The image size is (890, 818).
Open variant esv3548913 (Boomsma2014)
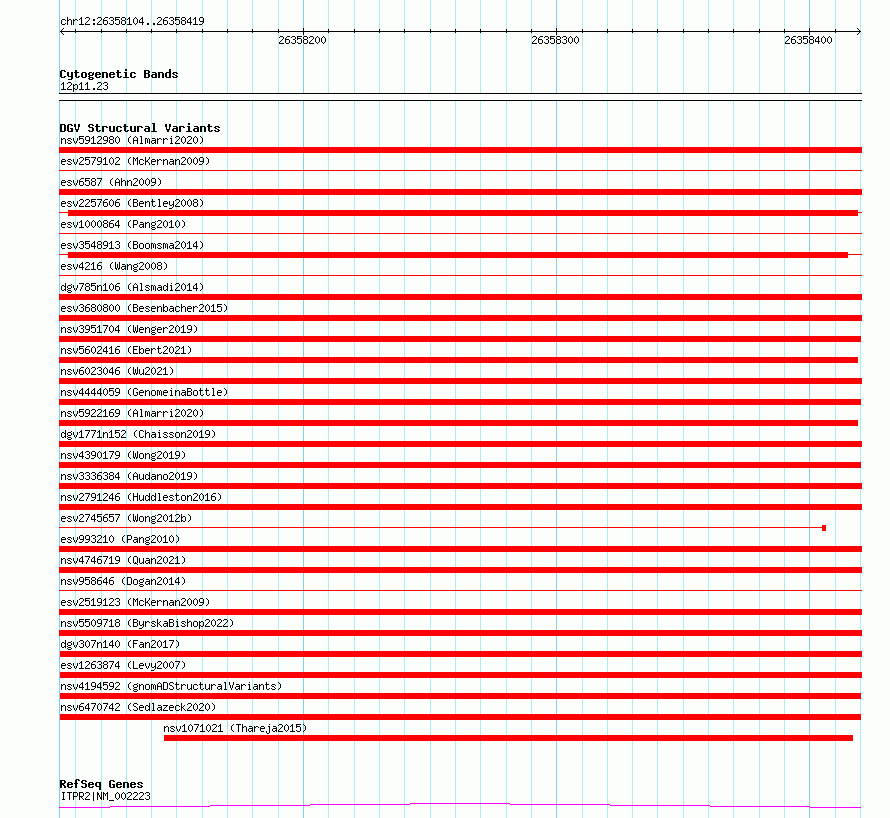click(132, 245)
